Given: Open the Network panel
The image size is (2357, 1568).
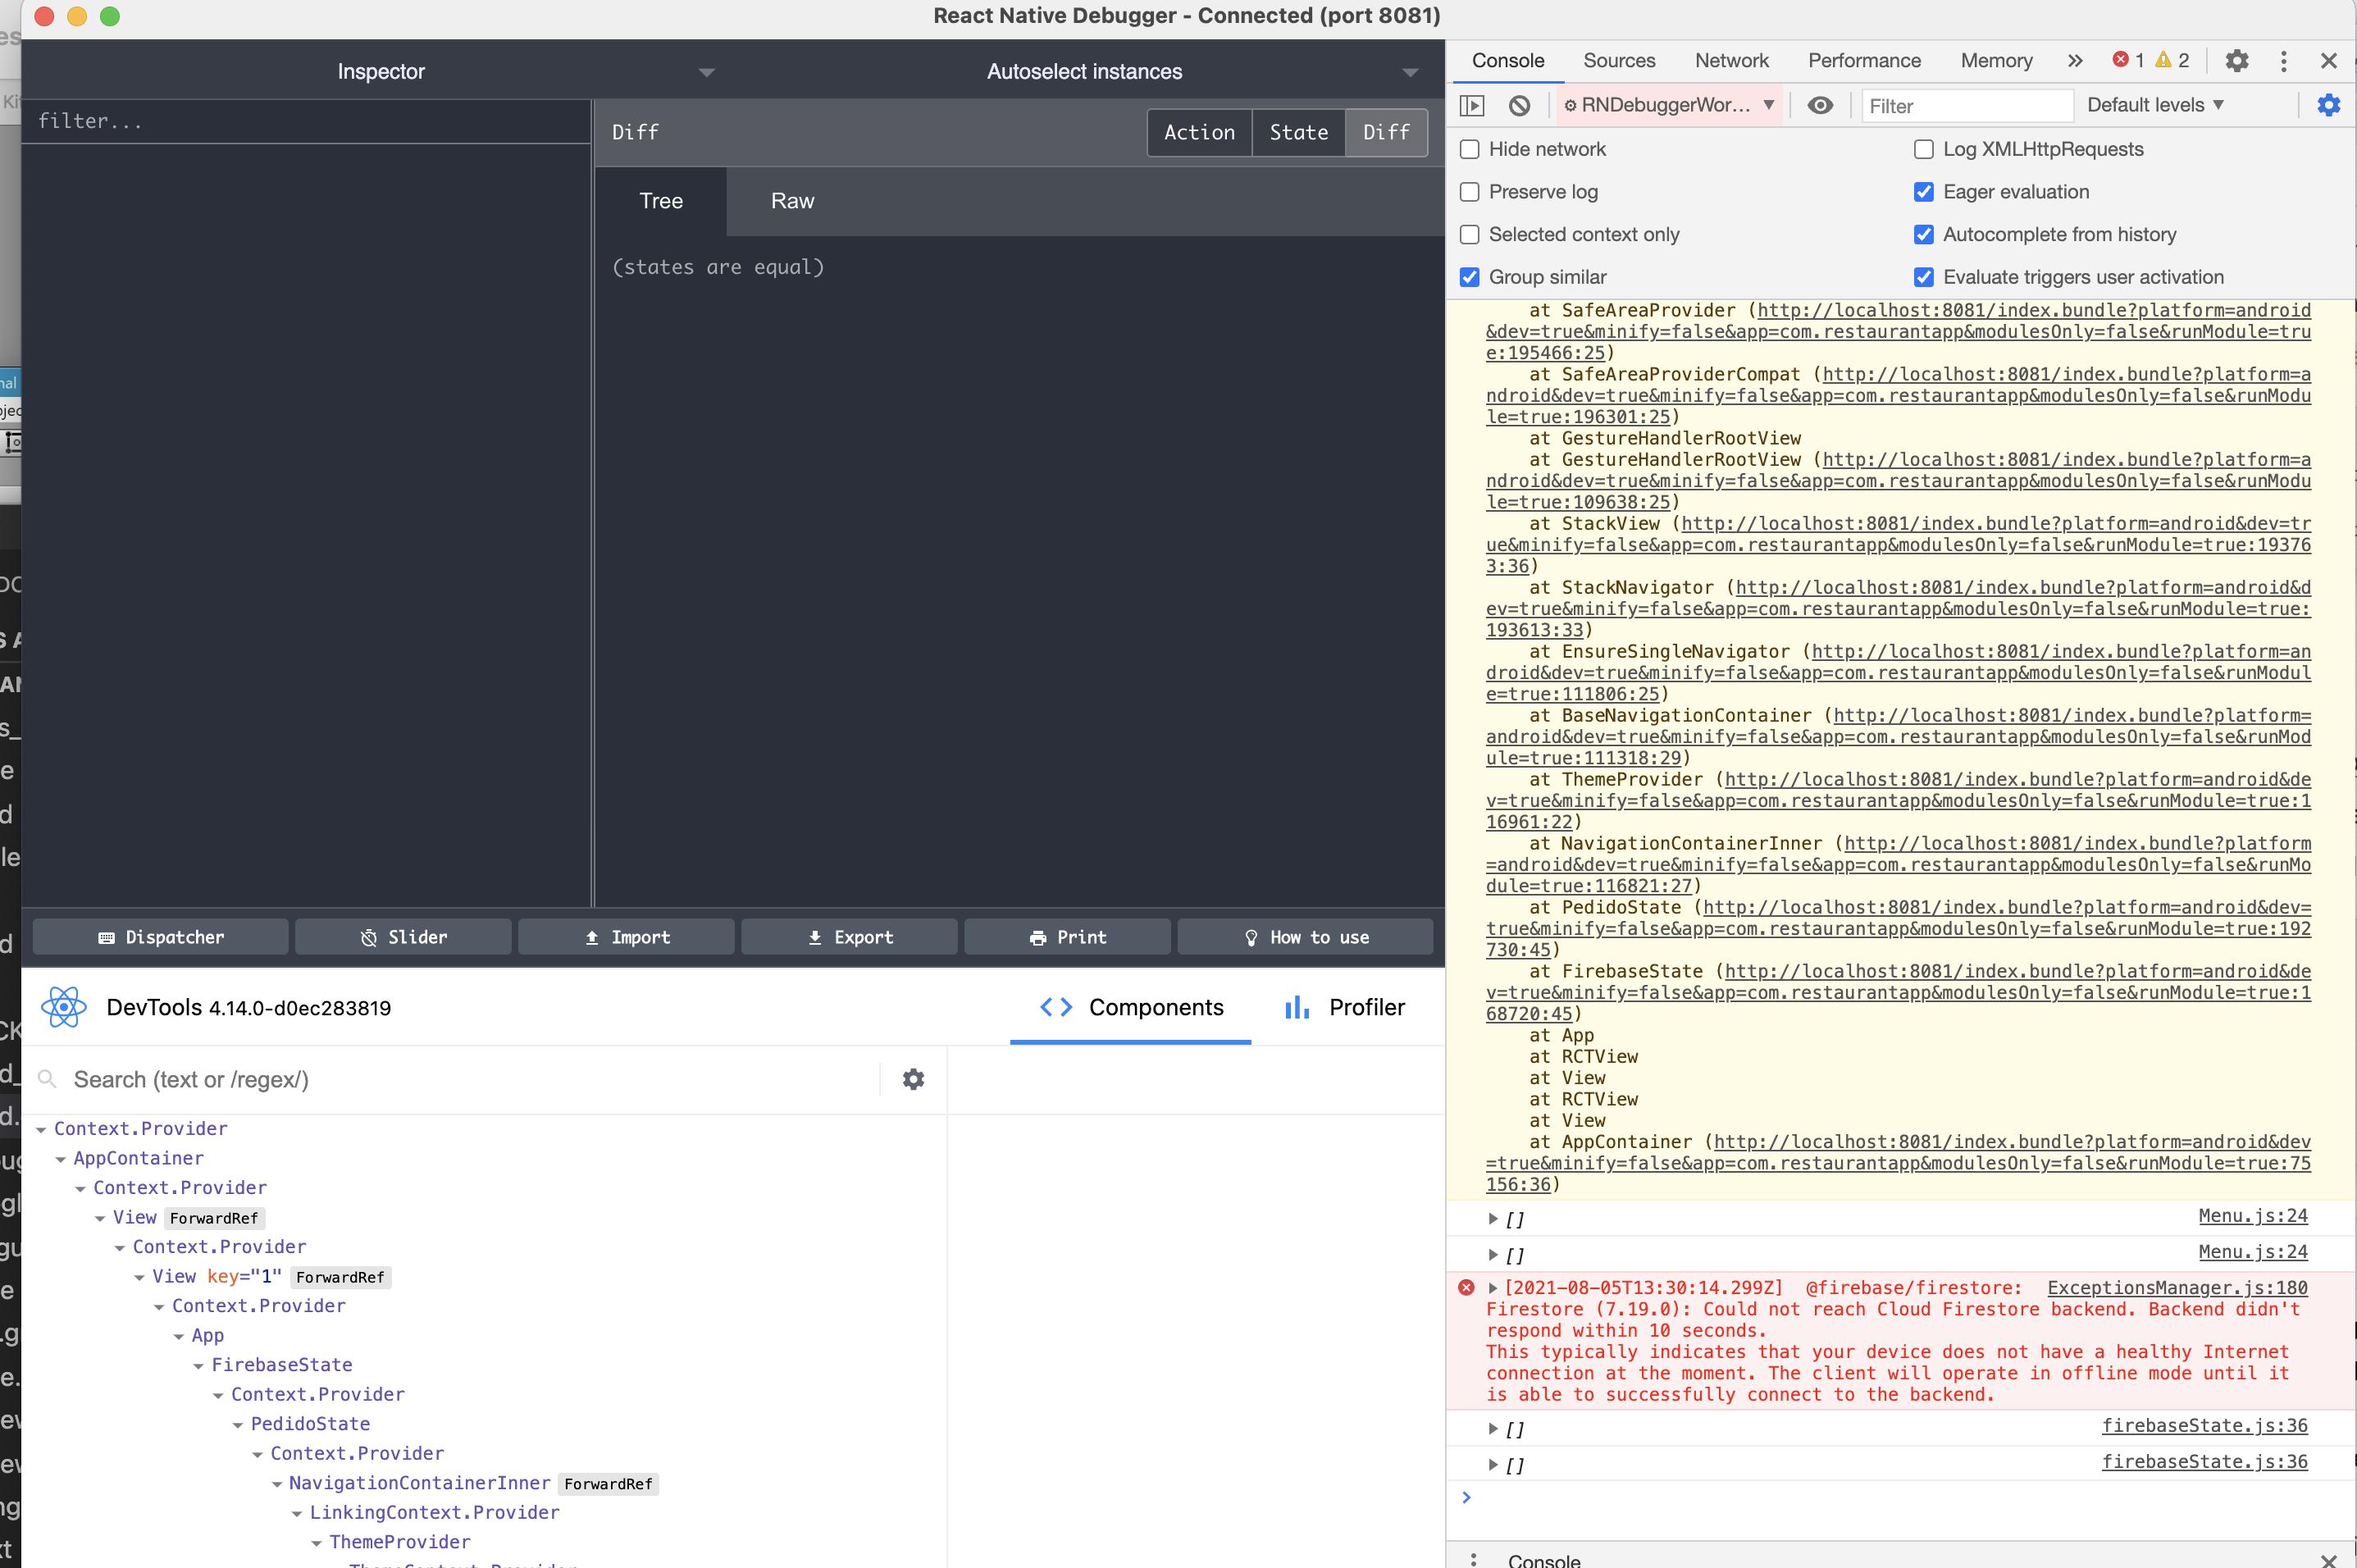Looking at the screenshot, I should click(1730, 60).
